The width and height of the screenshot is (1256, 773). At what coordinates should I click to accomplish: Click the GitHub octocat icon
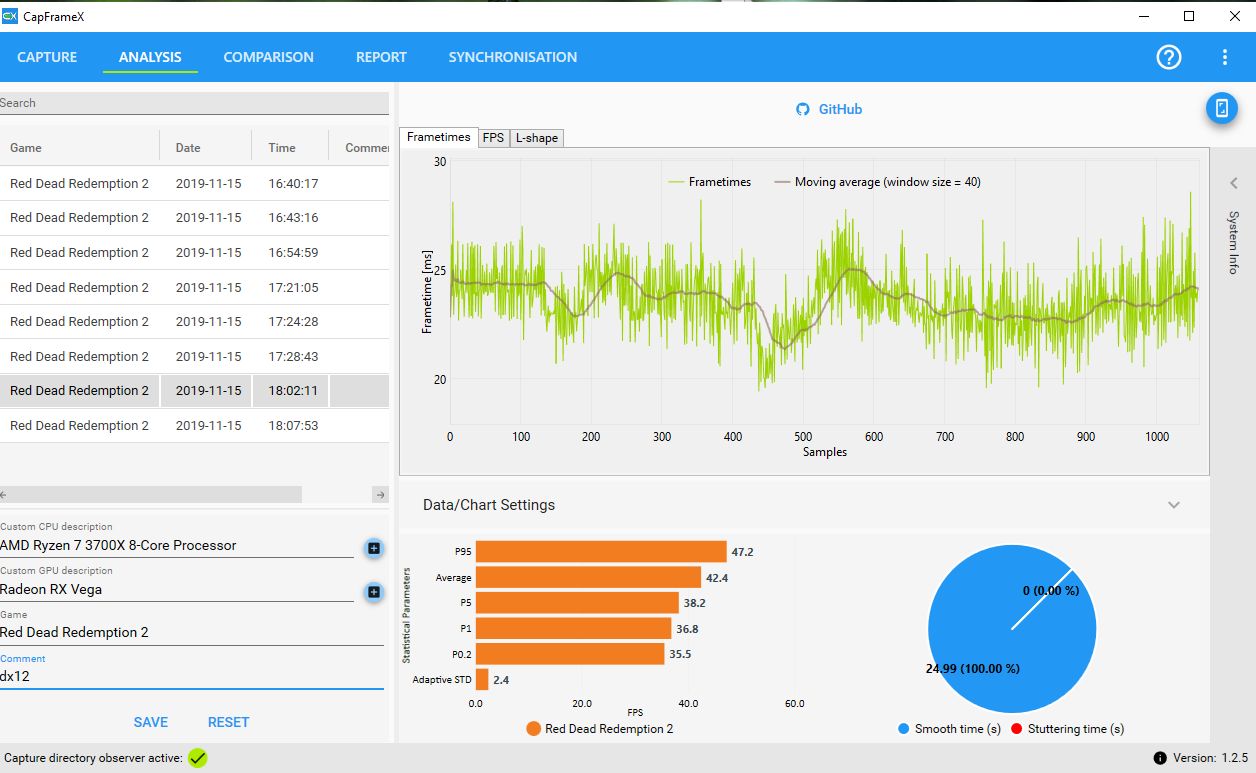(802, 109)
